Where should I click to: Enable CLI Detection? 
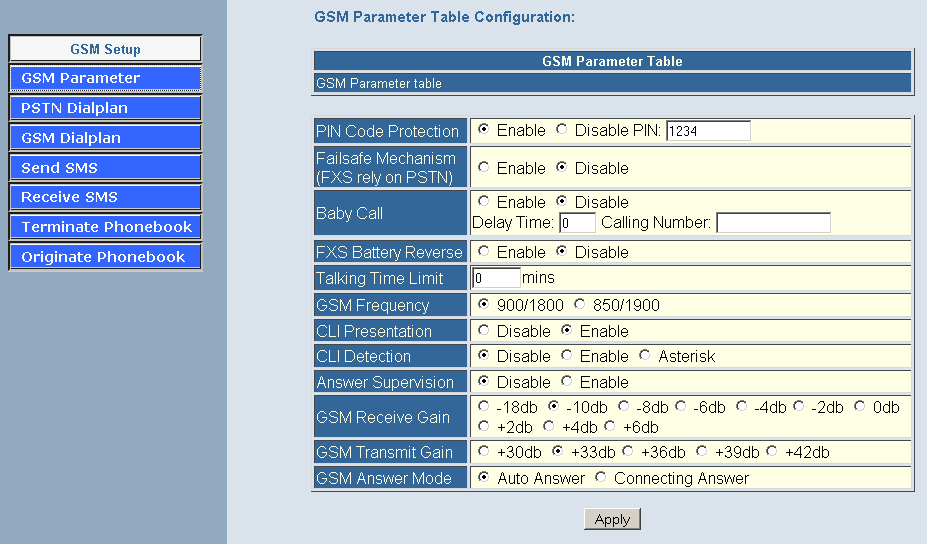pos(566,355)
